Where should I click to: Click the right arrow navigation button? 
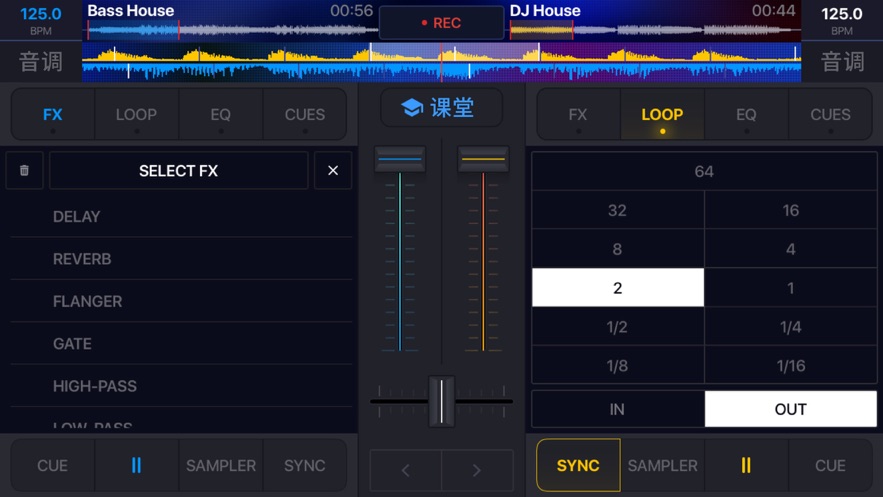coord(477,470)
